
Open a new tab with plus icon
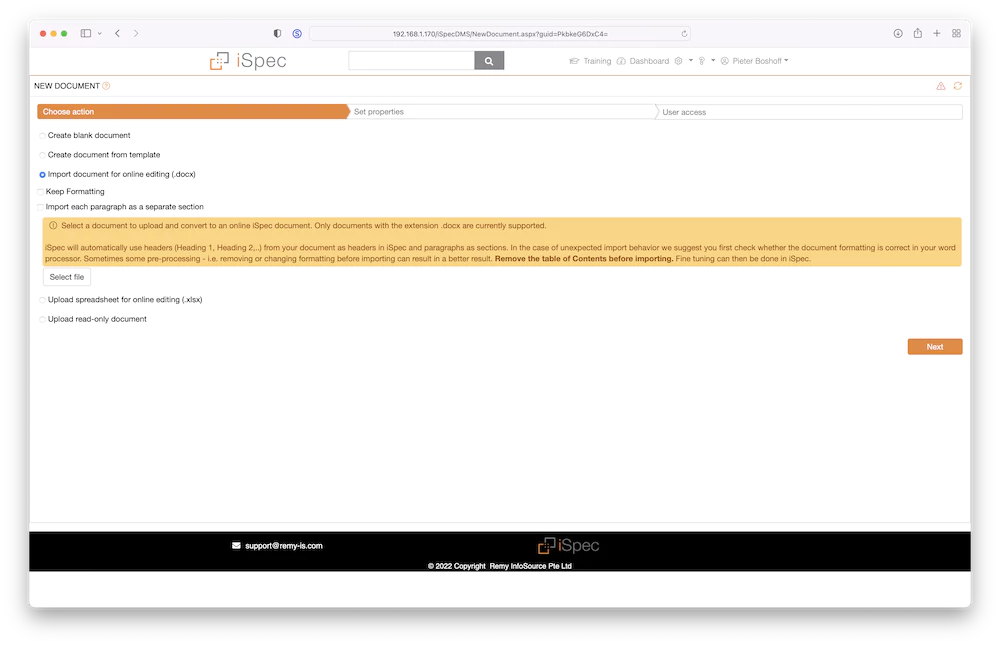(x=937, y=33)
